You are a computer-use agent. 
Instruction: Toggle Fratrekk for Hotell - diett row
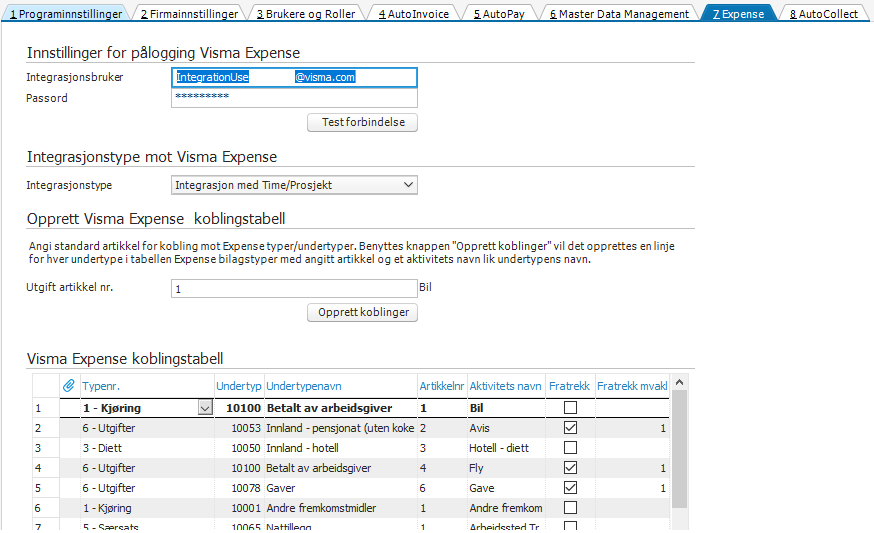point(570,448)
